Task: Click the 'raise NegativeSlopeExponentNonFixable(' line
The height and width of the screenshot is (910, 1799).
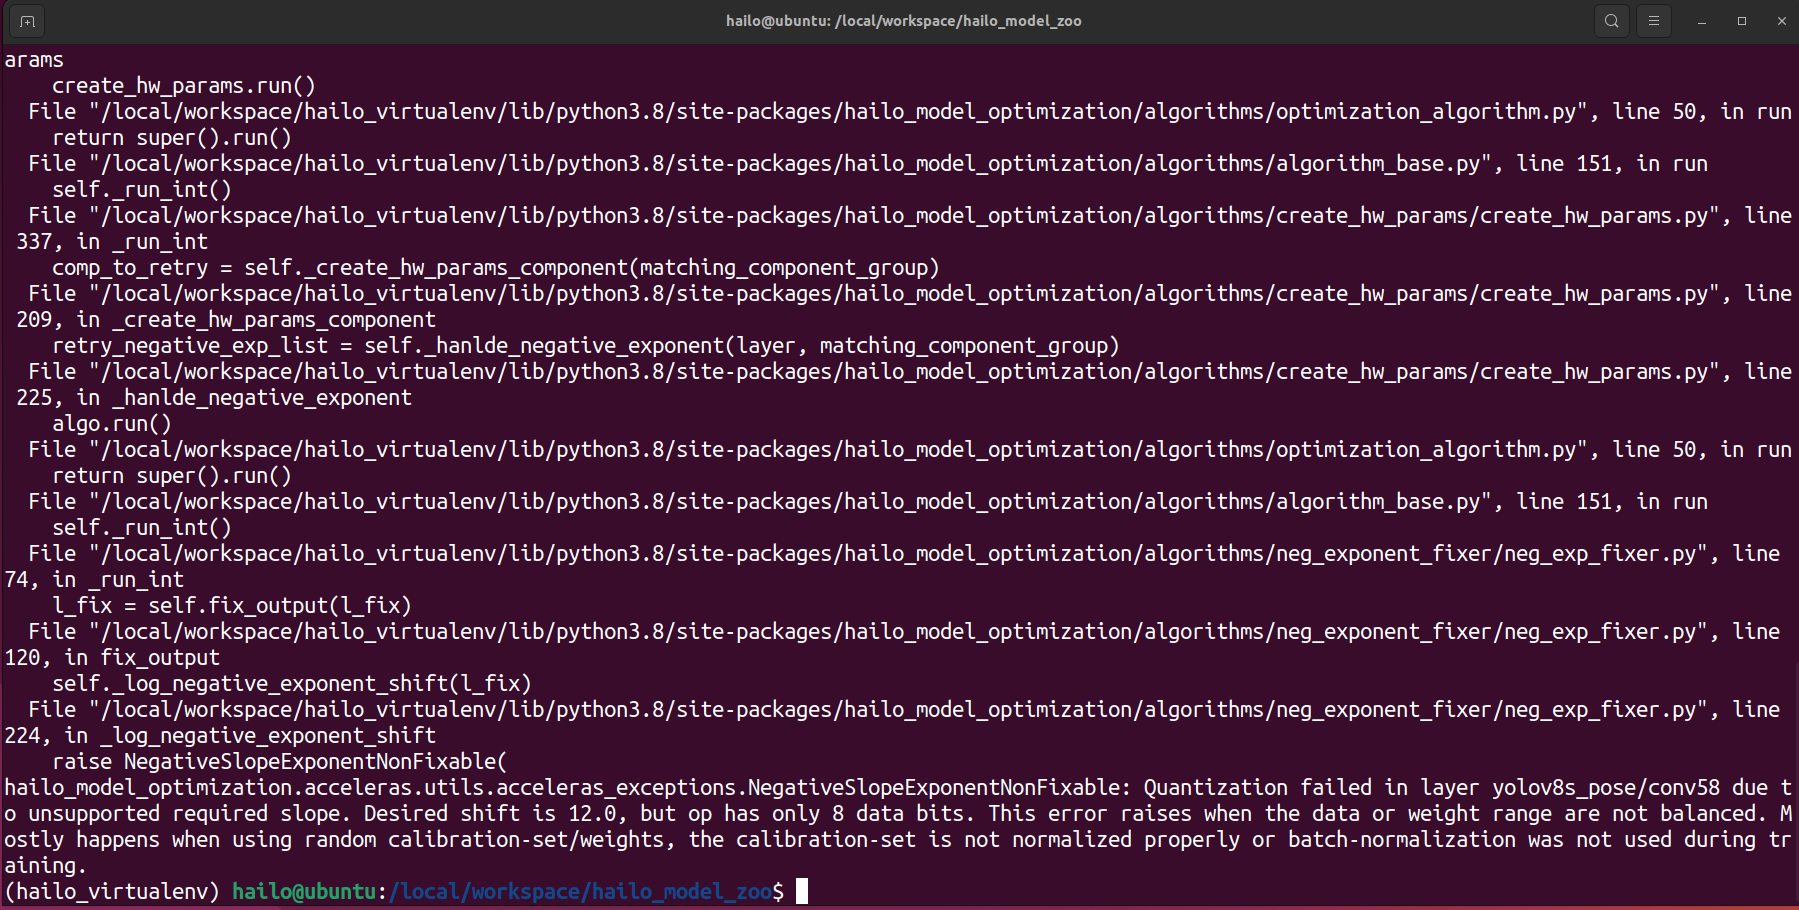Action: coord(279,762)
